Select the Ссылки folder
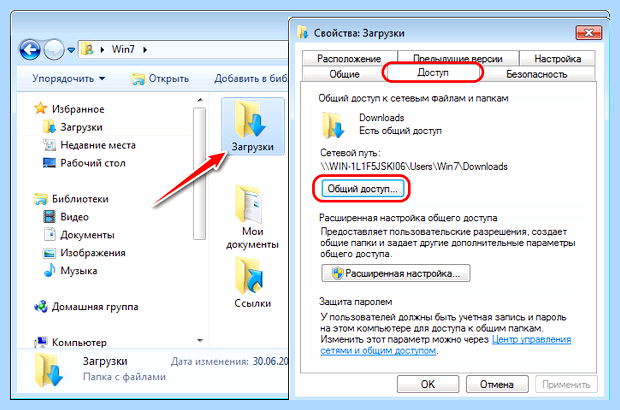This screenshot has width=620, height=410. [252, 282]
